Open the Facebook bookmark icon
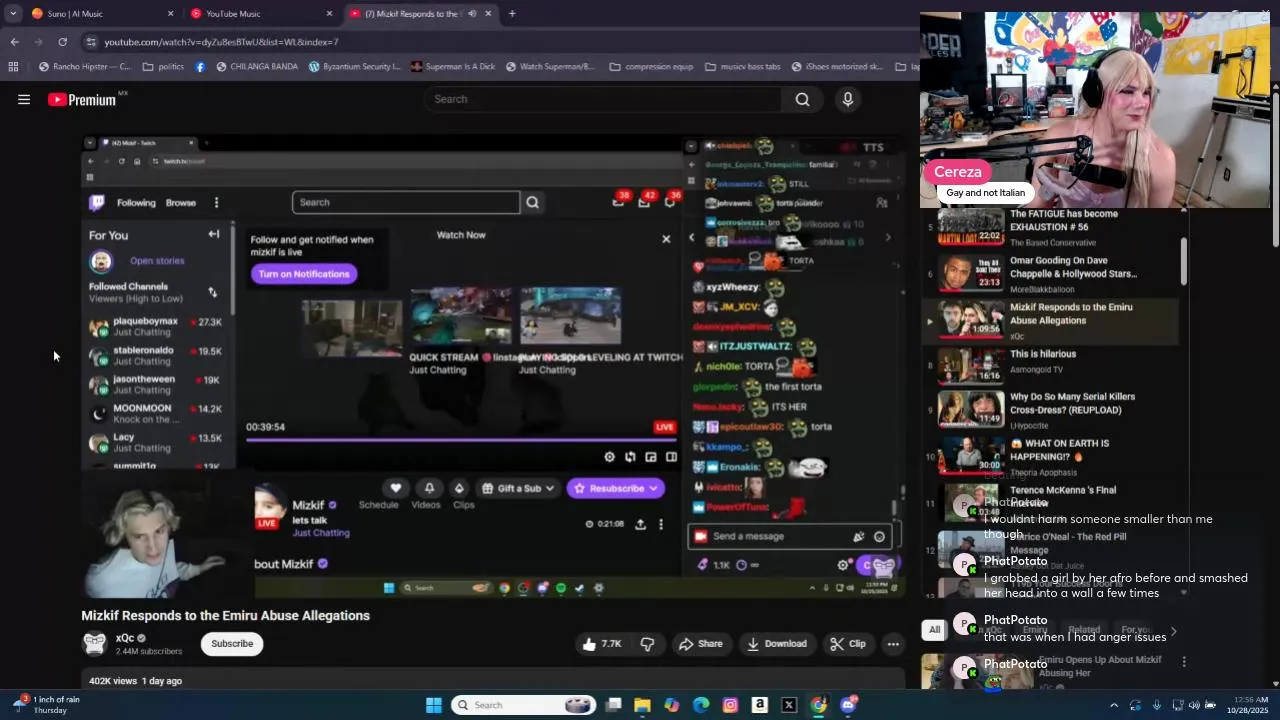 coord(200,67)
